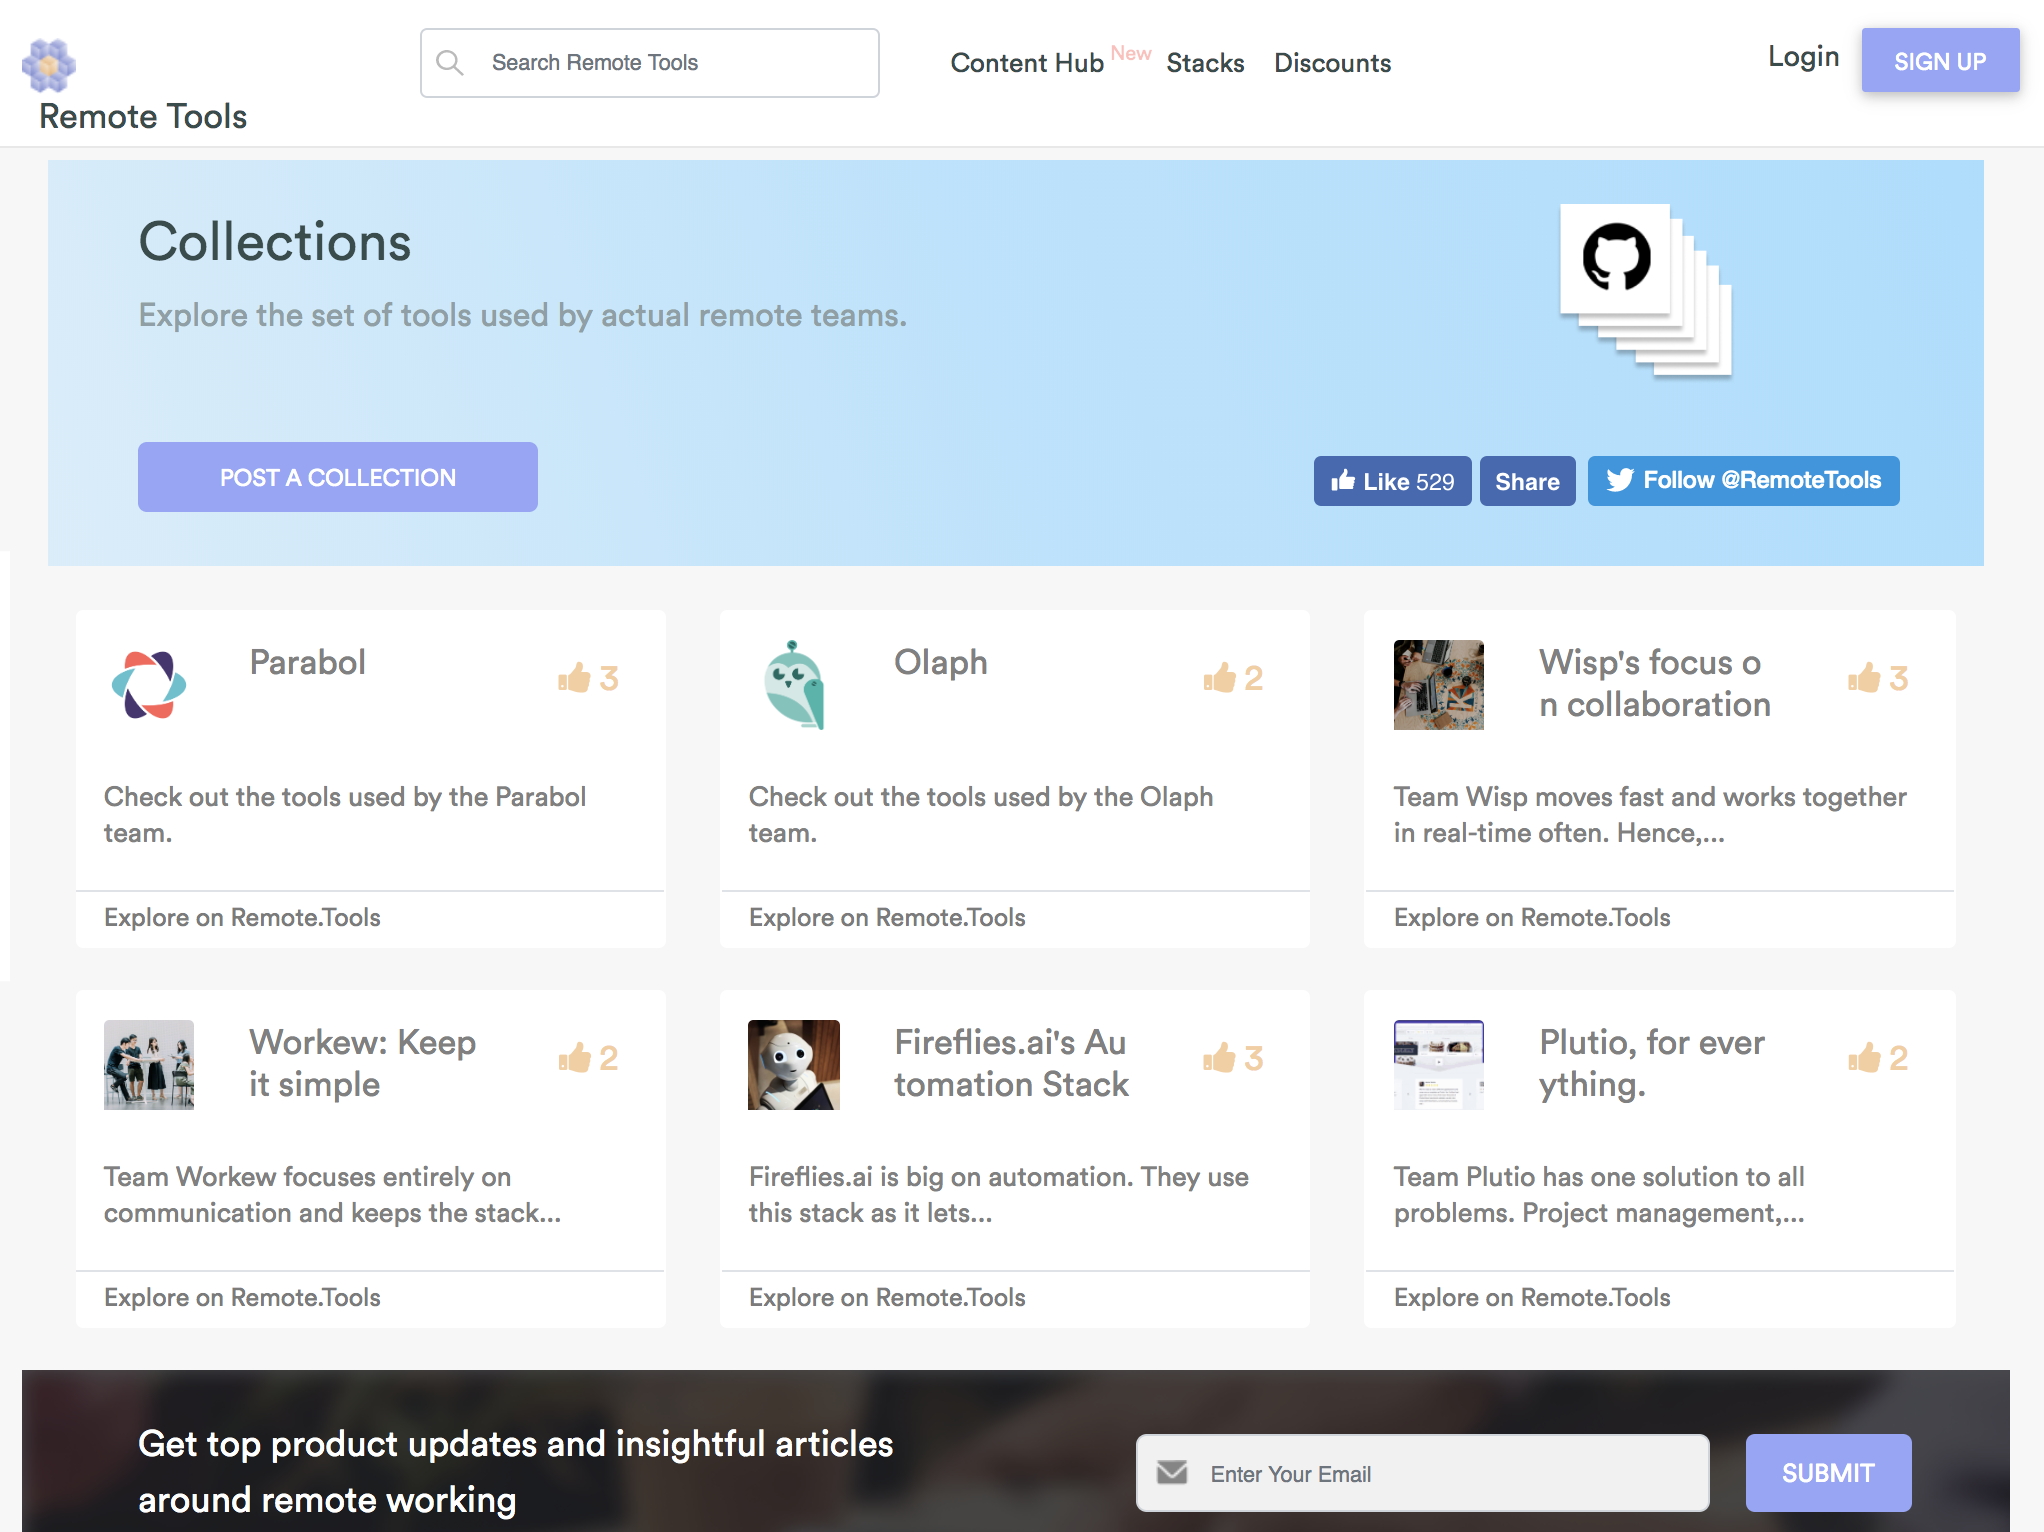Viewport: 2044px width, 1532px height.
Task: Open the Fireflies.ai robot thumbnail
Action: pyautogui.click(x=794, y=1065)
